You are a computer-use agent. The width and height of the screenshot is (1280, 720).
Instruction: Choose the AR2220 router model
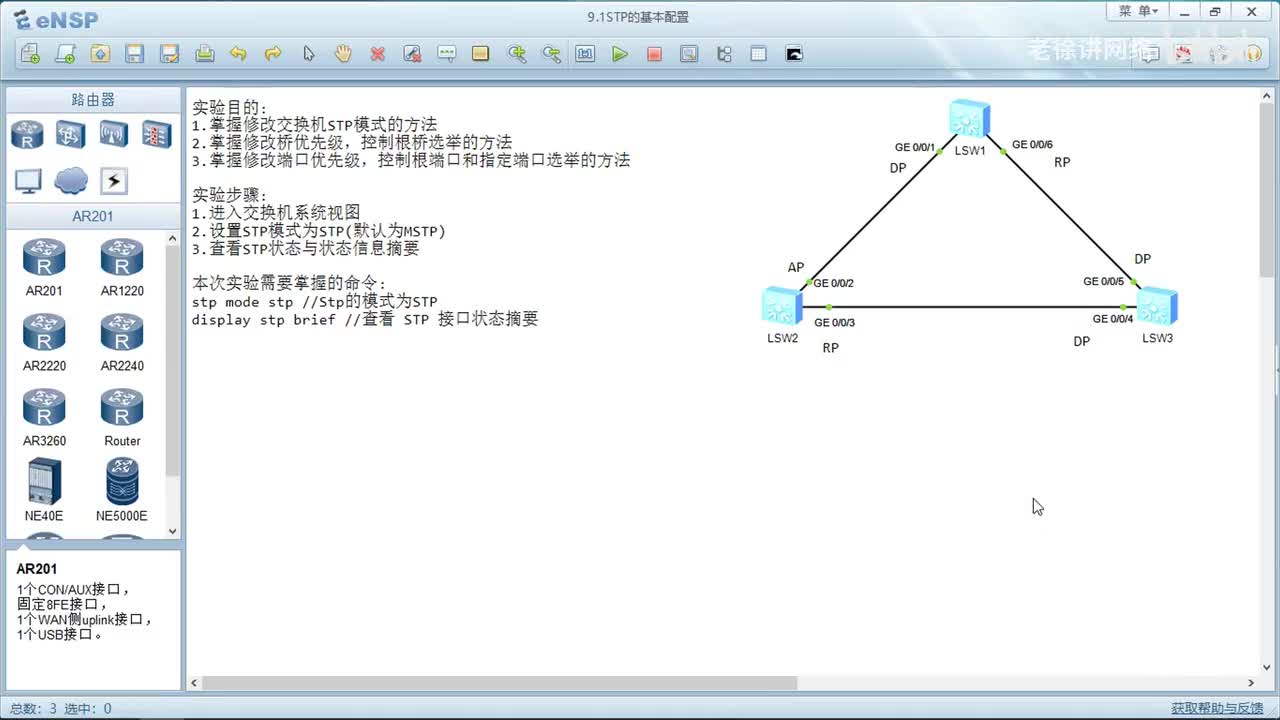point(44,342)
